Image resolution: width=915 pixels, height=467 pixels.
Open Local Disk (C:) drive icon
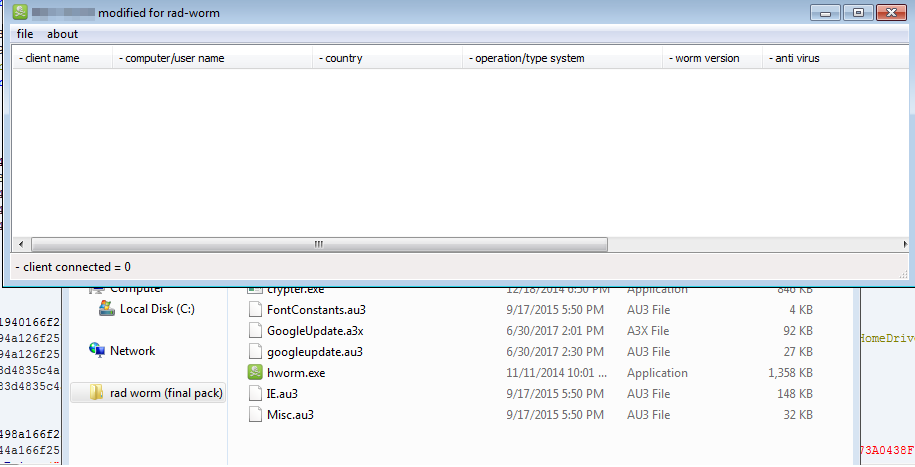107,309
